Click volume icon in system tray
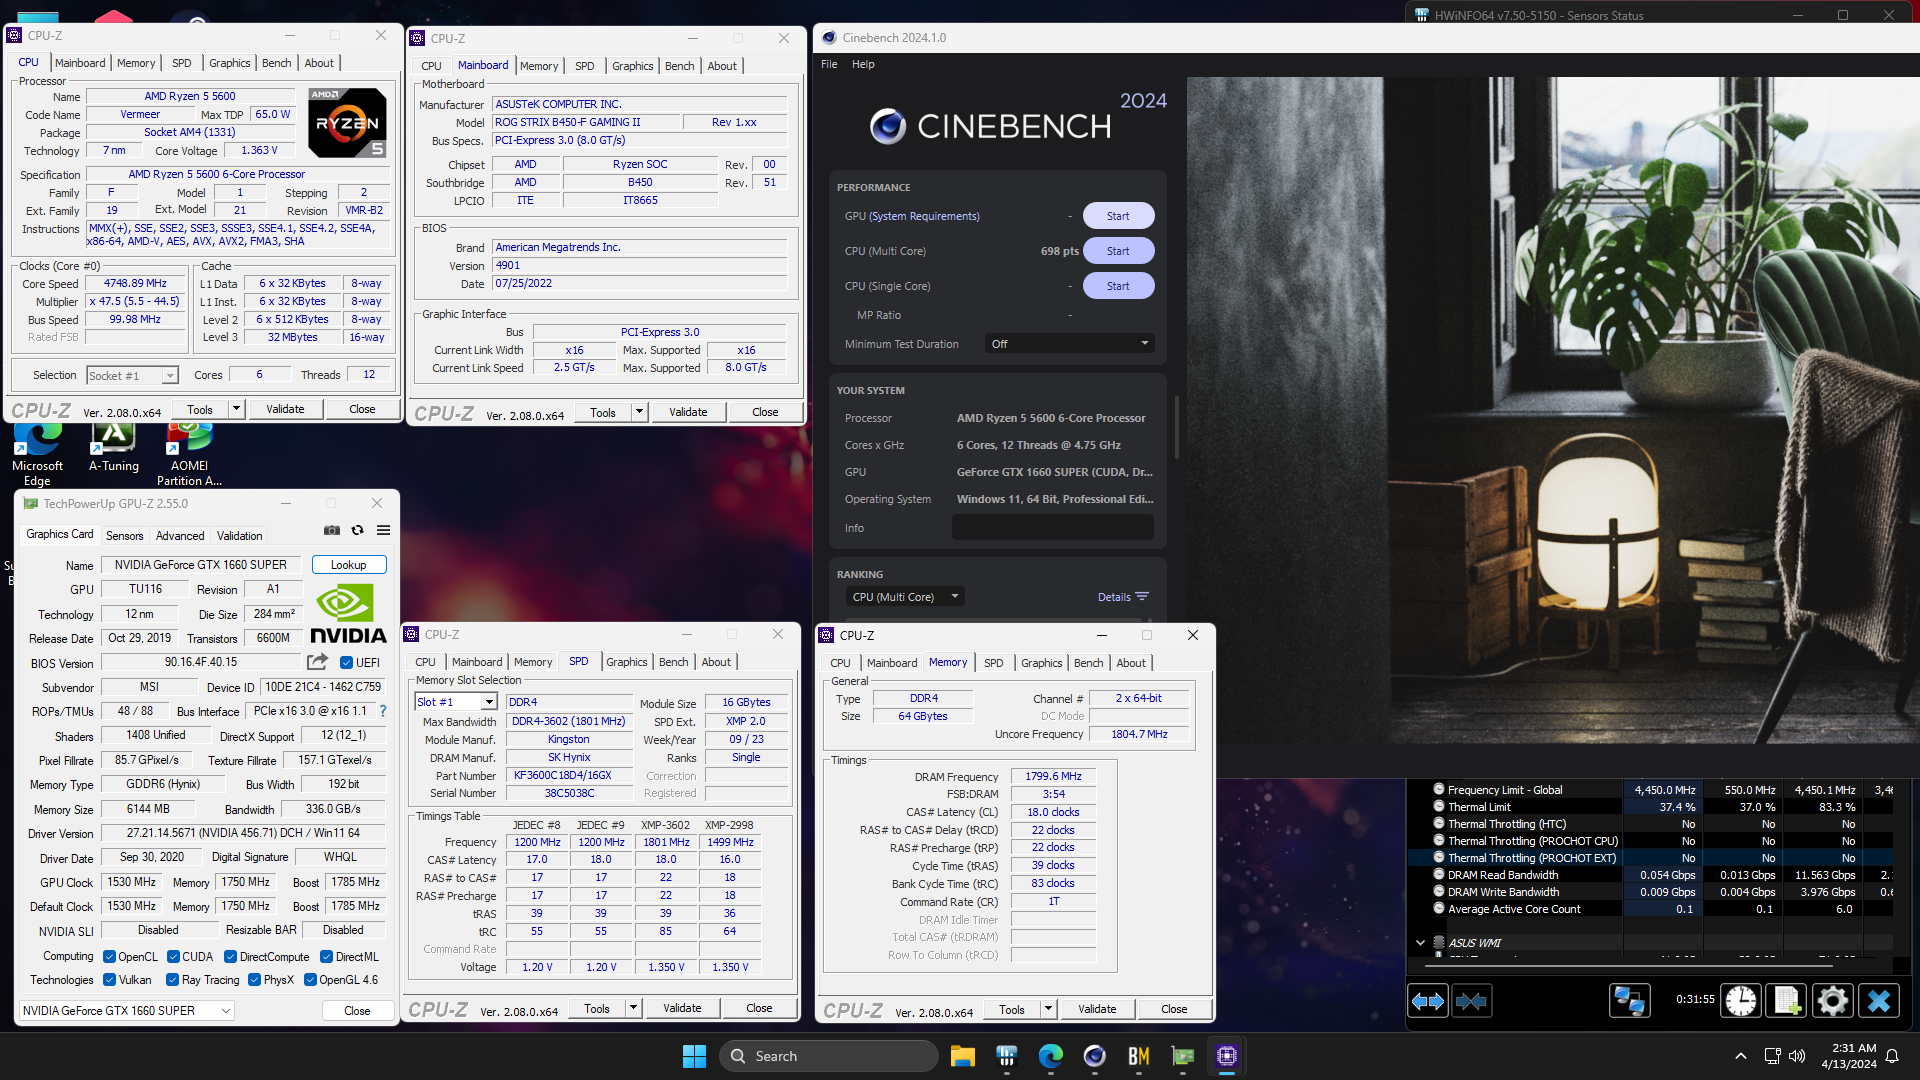This screenshot has height=1080, width=1920. pos(1797,1056)
